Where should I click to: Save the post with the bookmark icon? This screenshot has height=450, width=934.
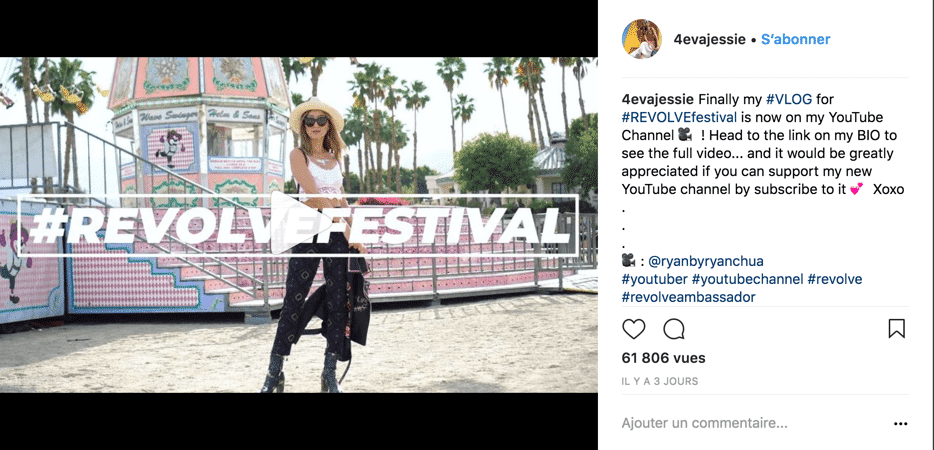click(x=896, y=328)
